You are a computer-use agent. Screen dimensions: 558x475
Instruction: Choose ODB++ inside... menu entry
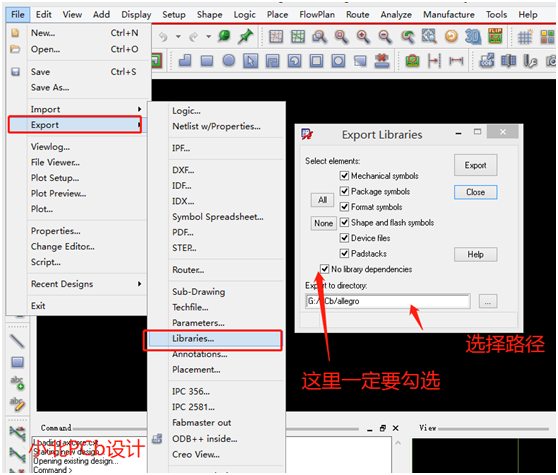coord(205,439)
